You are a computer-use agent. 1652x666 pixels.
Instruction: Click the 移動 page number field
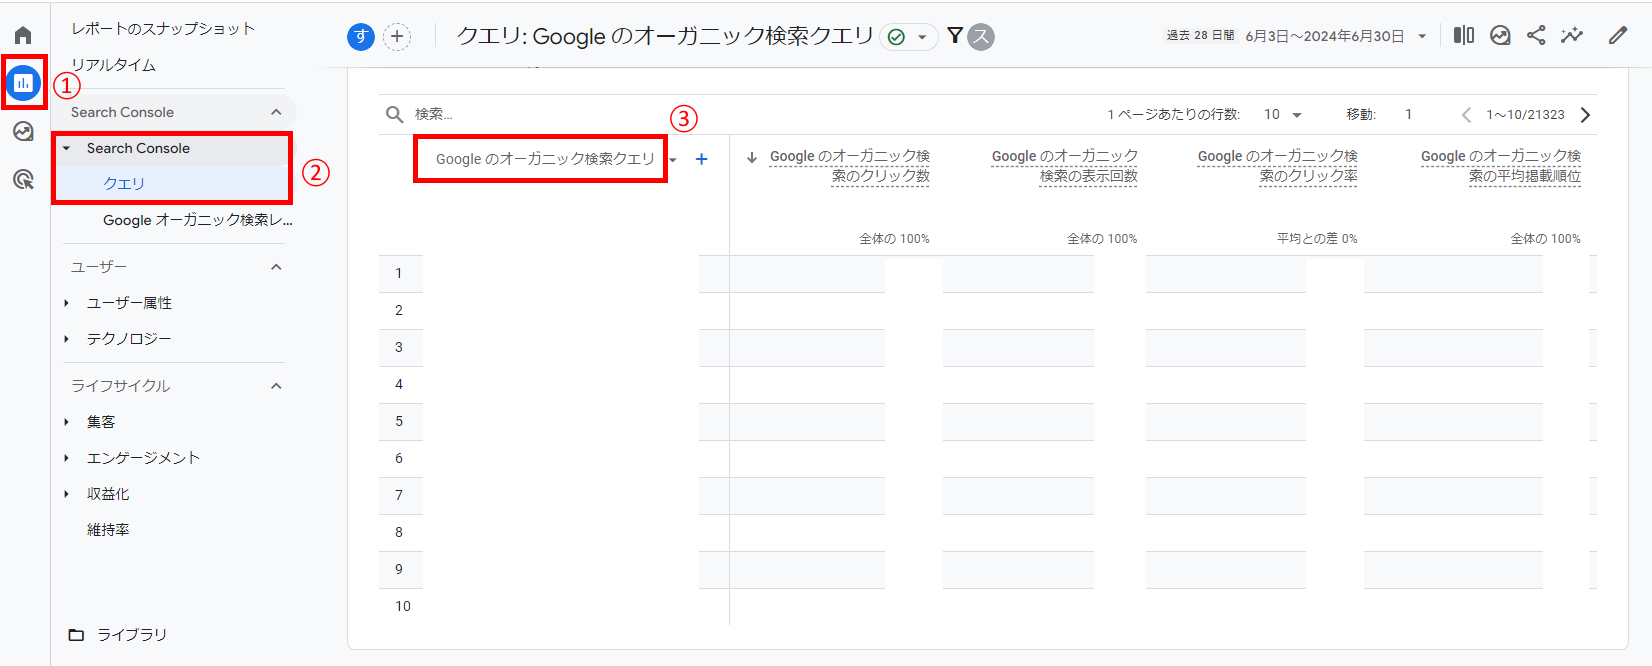pyautogui.click(x=1409, y=115)
